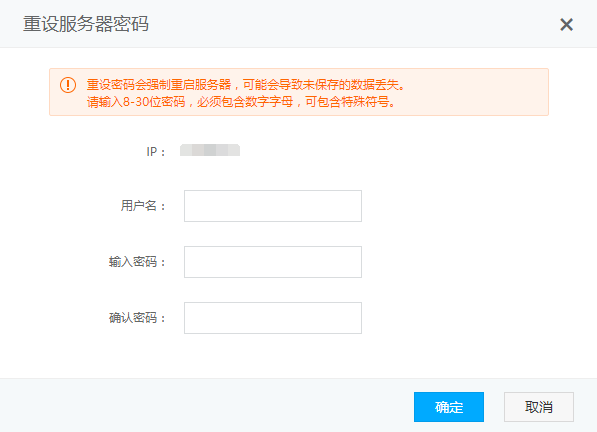
Task: Click the 输入密码 field label
Action: click(137, 262)
